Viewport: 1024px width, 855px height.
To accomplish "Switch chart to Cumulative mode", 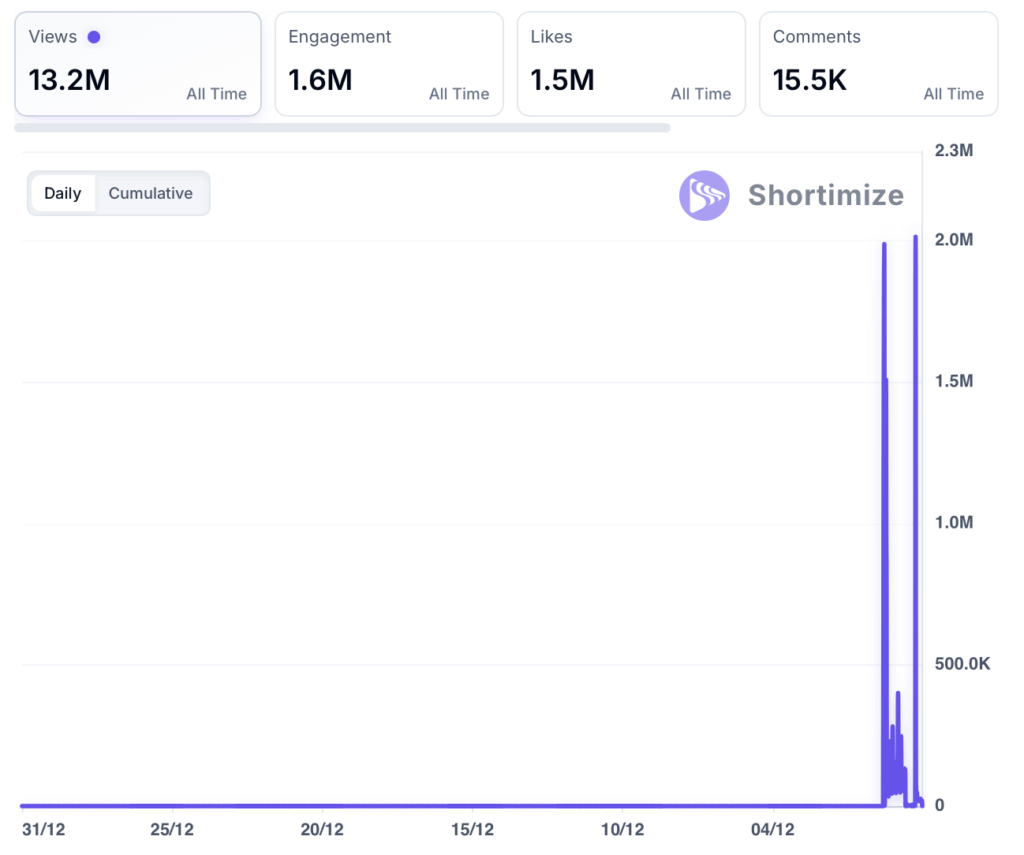I will coord(151,193).
